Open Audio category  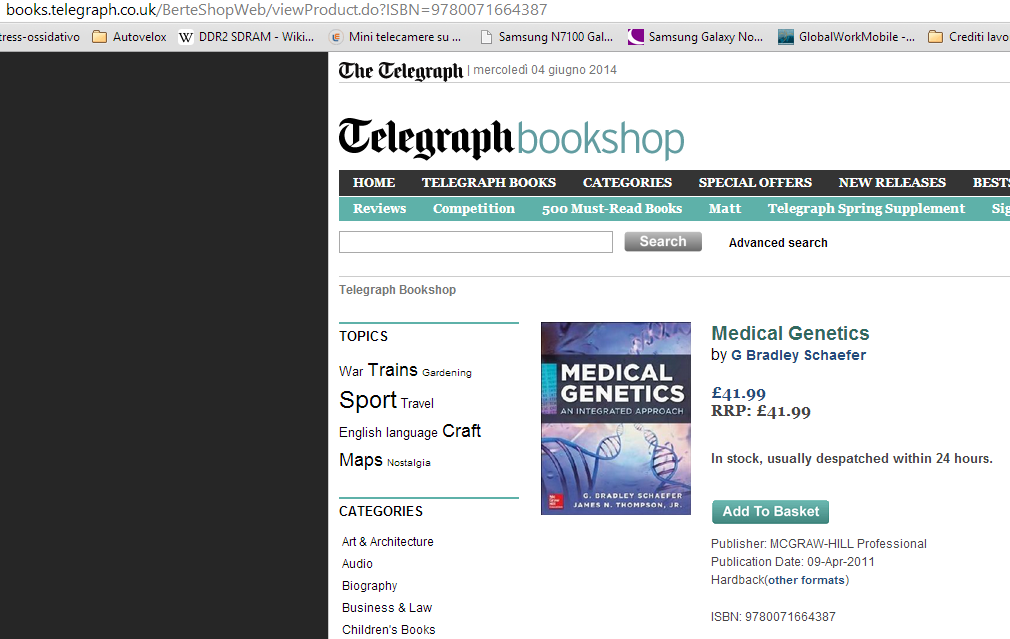pyautogui.click(x=357, y=564)
